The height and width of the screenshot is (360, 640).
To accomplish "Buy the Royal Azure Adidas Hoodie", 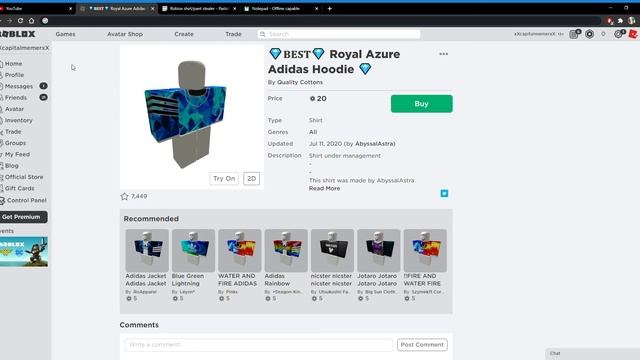I will pyautogui.click(x=422, y=104).
